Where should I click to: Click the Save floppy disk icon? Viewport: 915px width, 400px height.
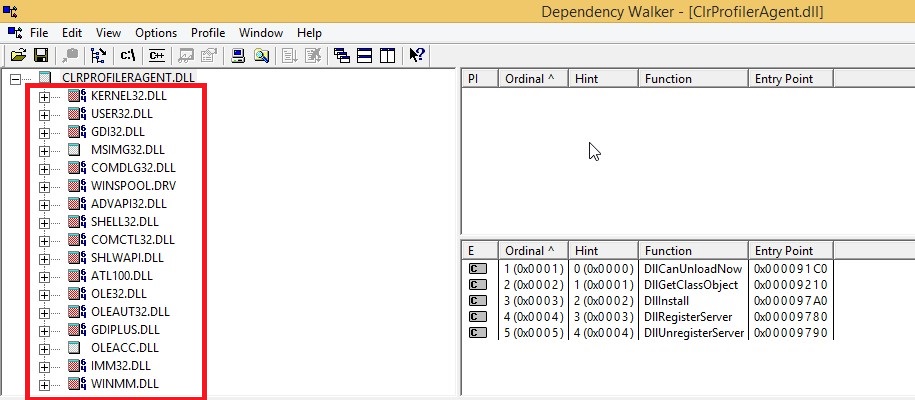pos(41,55)
